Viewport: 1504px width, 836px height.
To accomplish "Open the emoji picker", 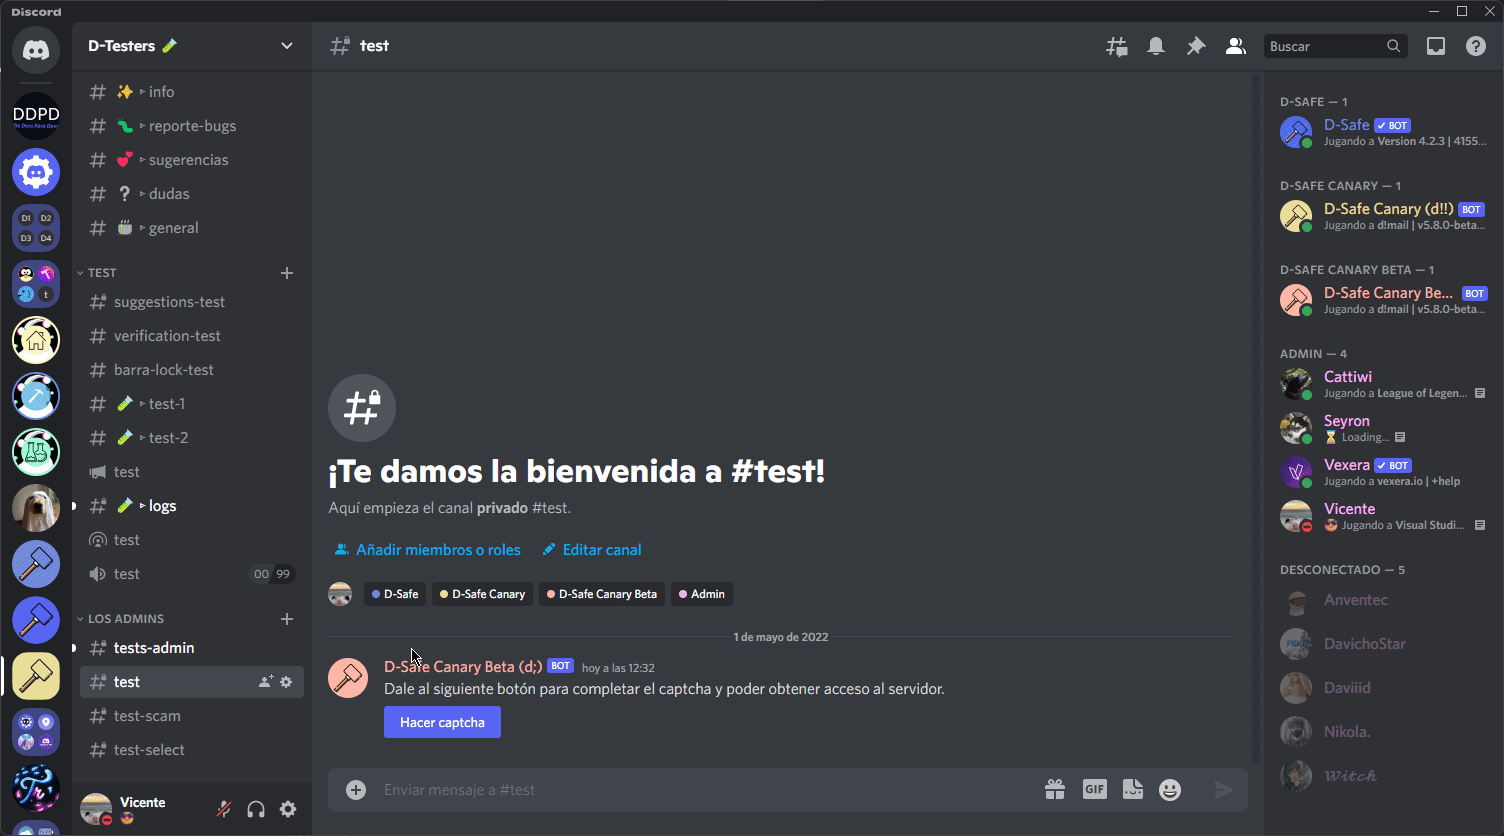I will click(x=1170, y=790).
